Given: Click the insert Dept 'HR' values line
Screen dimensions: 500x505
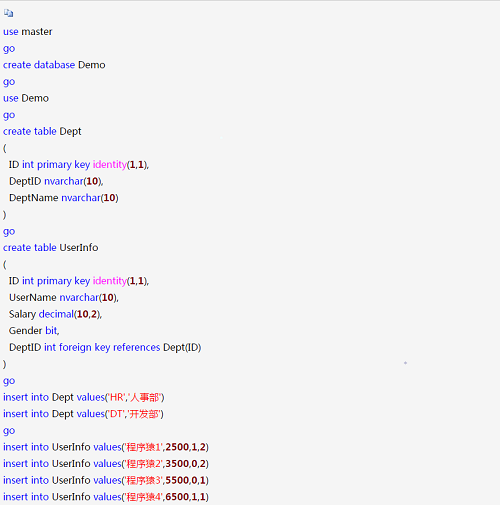Looking at the screenshot, I should click(84, 397).
